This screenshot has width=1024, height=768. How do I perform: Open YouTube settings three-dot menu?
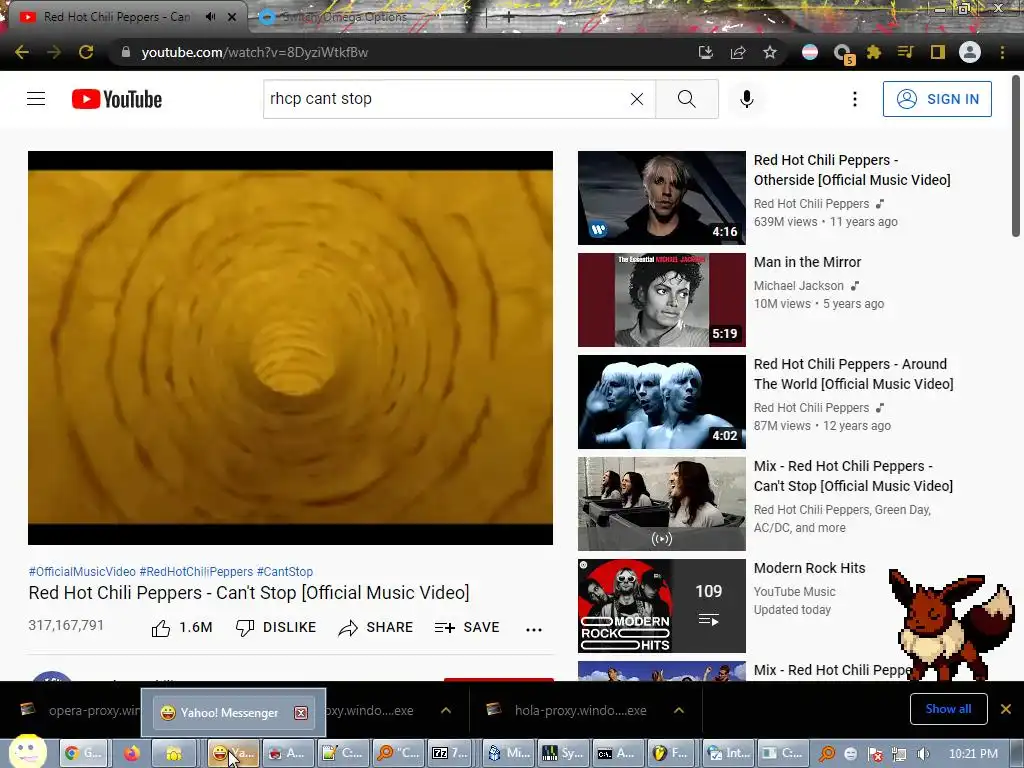854,99
